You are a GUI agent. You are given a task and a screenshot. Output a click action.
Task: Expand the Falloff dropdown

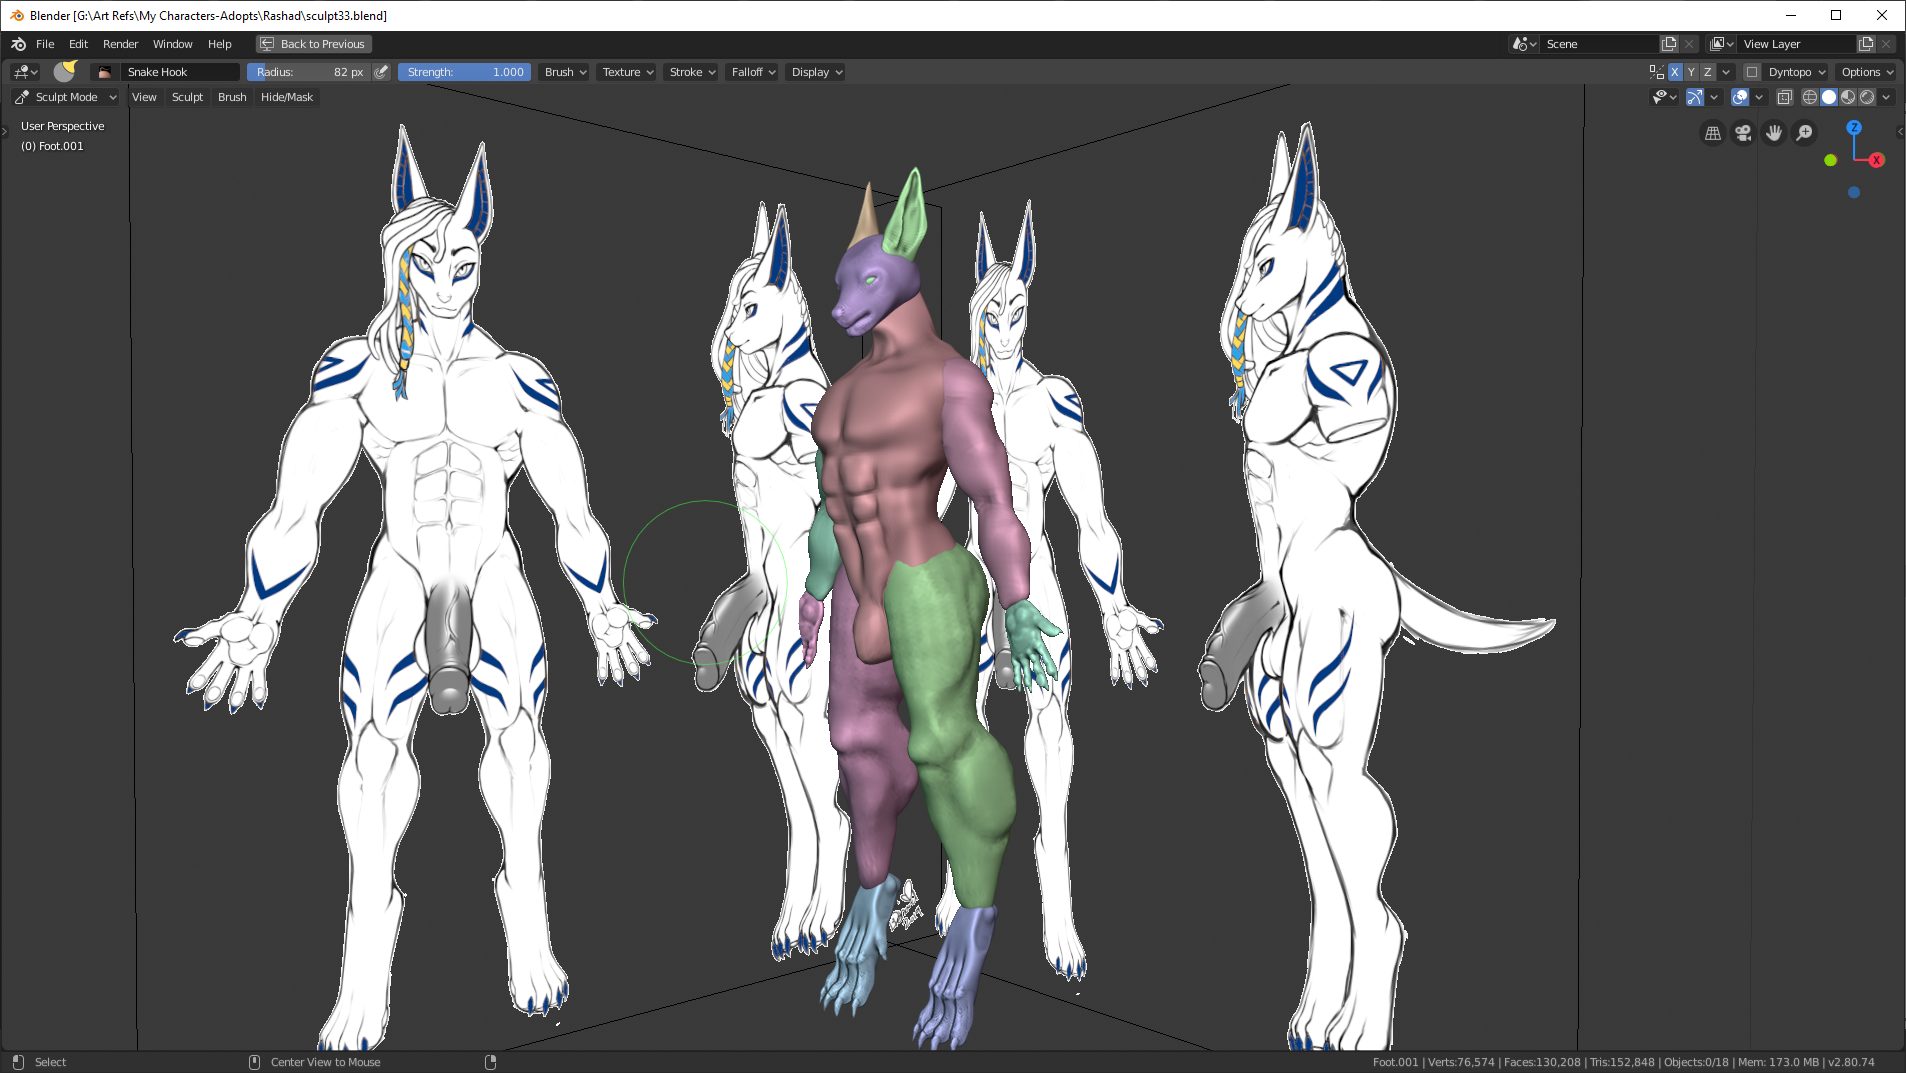tap(753, 72)
